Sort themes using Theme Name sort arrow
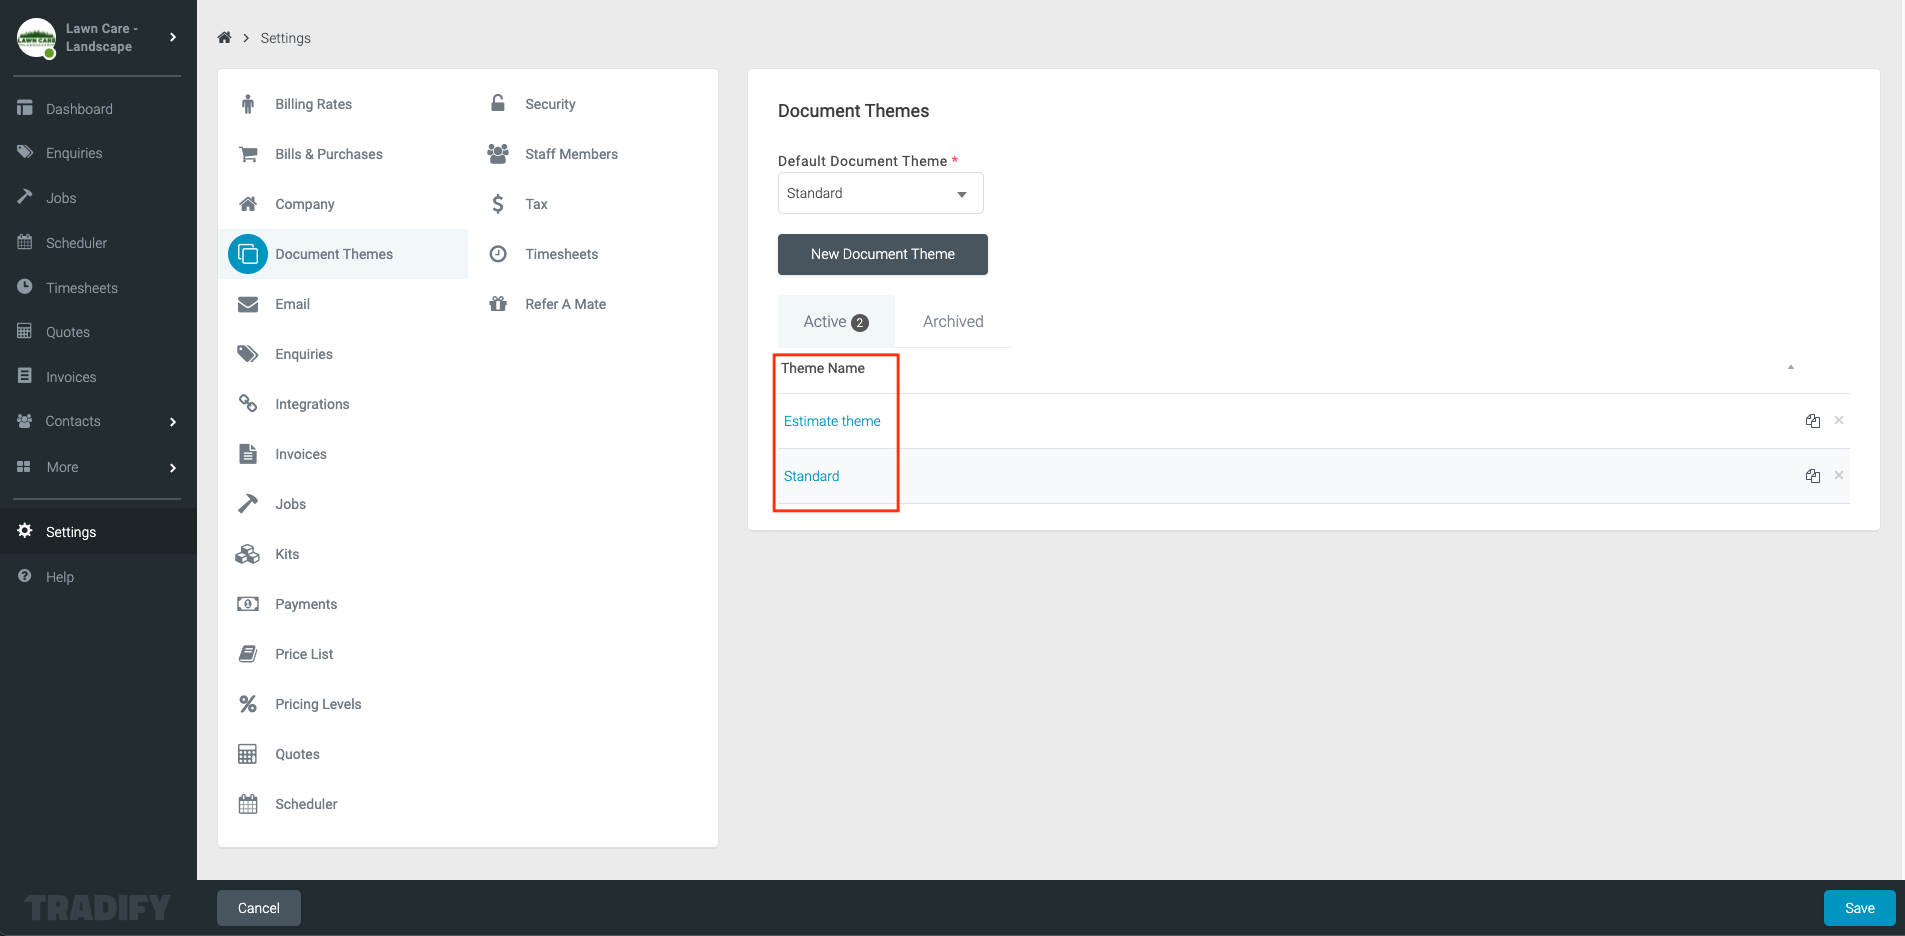 tap(1790, 368)
